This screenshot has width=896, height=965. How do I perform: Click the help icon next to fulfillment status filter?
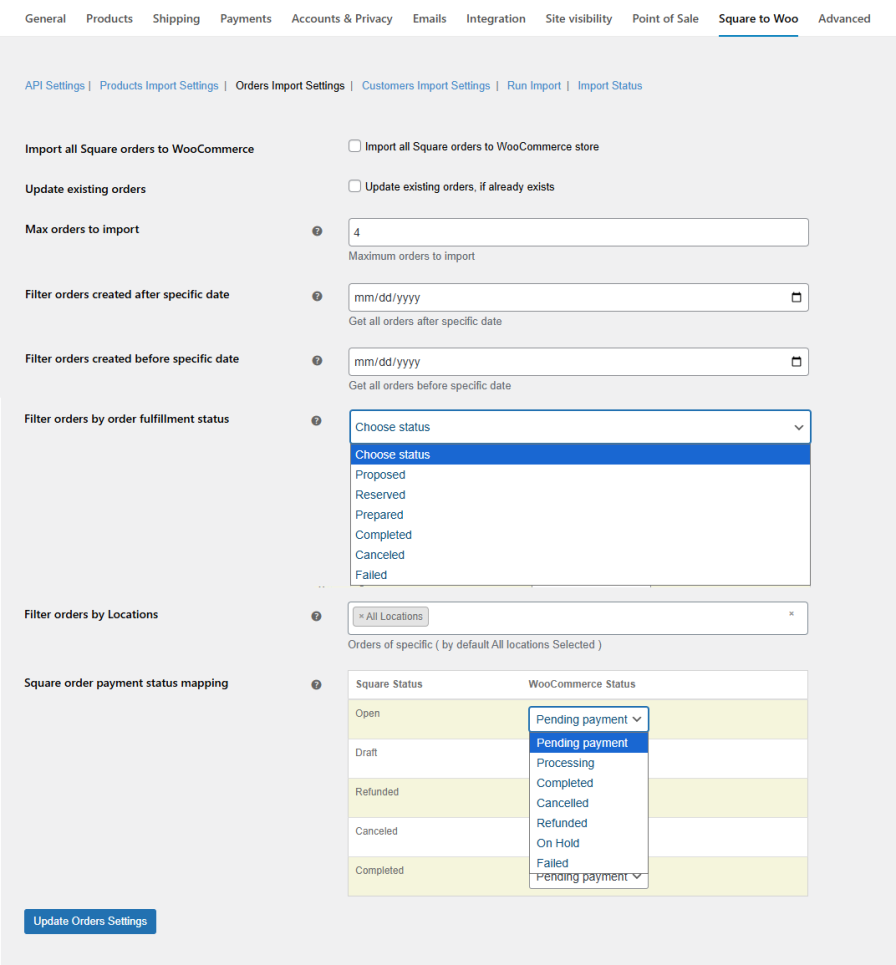pos(317,421)
